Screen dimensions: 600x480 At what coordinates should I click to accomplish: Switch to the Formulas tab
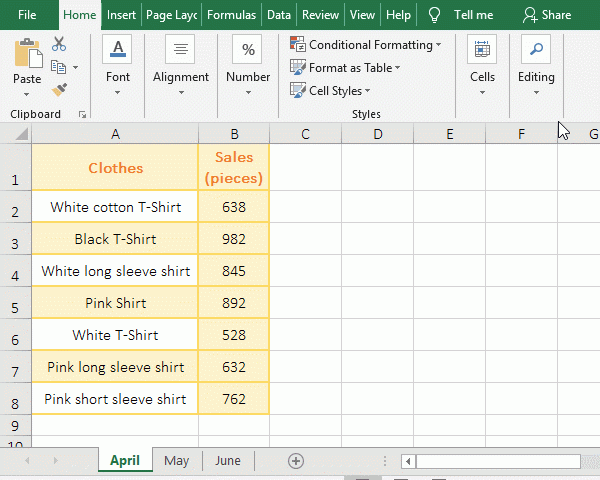click(231, 15)
